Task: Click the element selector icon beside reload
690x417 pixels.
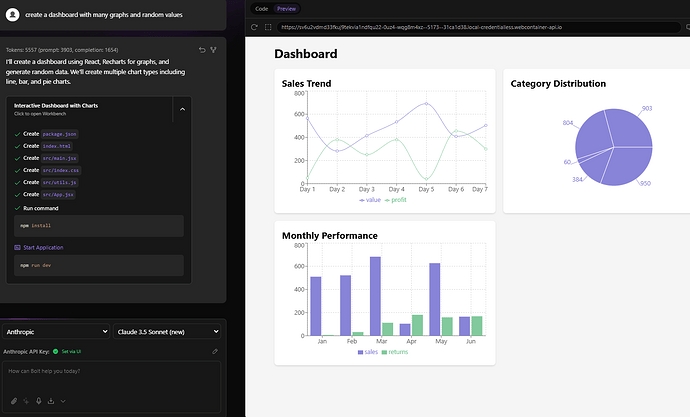Action: click(268, 26)
